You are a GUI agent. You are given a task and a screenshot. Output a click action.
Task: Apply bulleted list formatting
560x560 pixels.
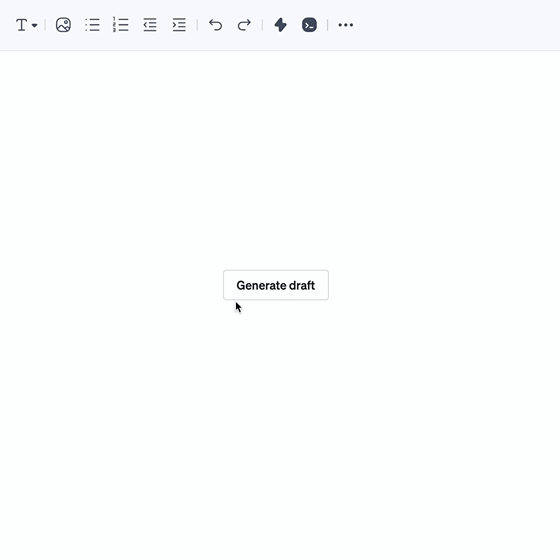[x=92, y=25]
